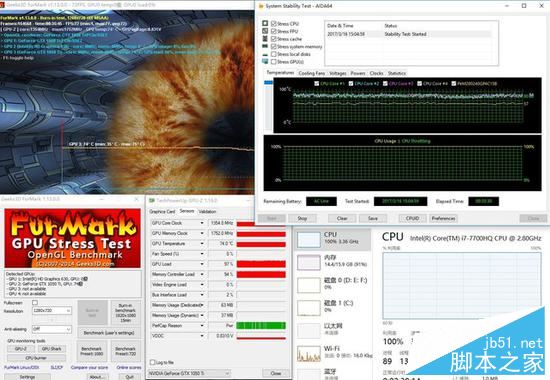Open Memory Controller Load dropdown arrow
Image resolution: width=550 pixels, height=380 pixels.
[x=202, y=274]
